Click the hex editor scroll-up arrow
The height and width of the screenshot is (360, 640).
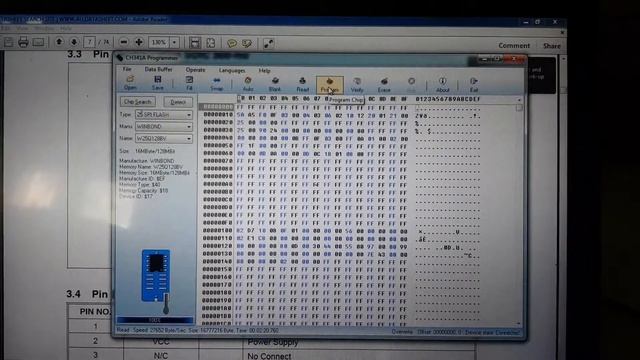tap(519, 100)
